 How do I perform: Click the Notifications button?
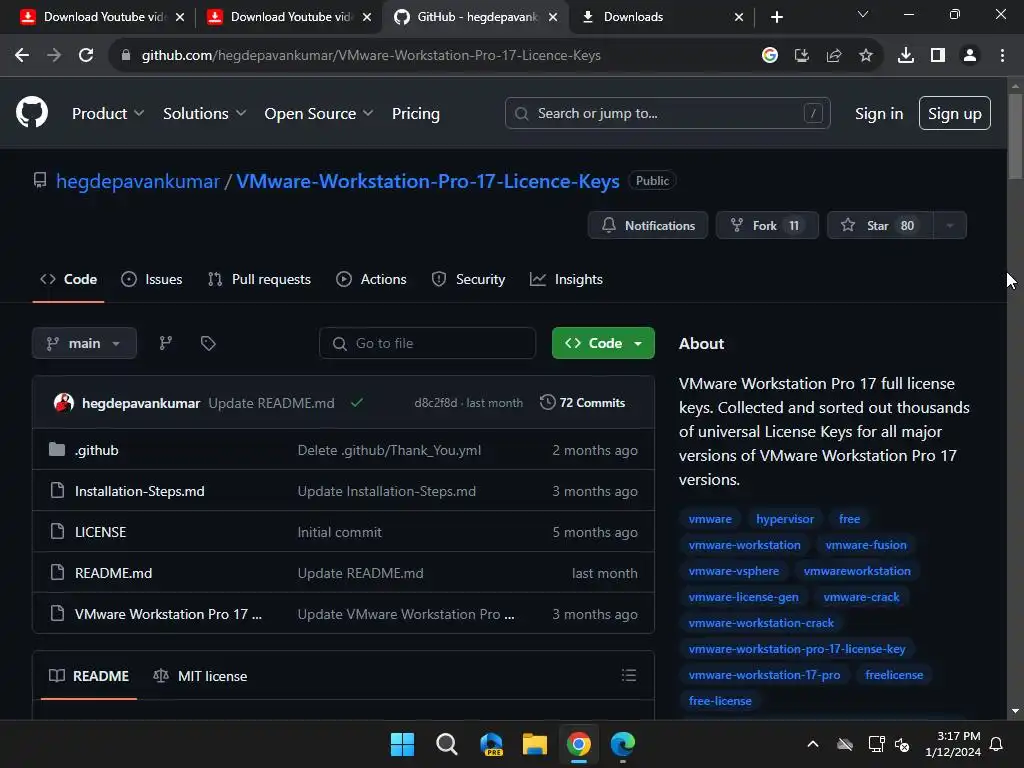coord(648,225)
